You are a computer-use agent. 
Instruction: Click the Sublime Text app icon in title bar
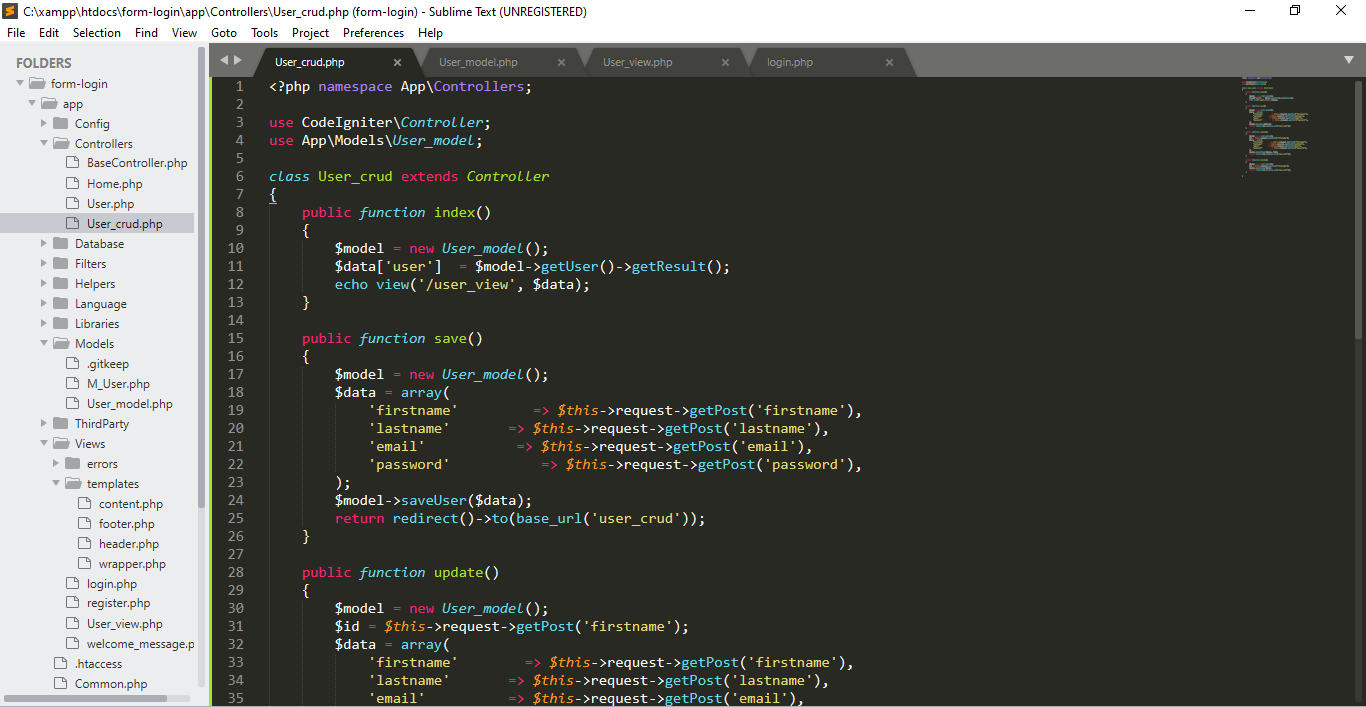coord(11,12)
